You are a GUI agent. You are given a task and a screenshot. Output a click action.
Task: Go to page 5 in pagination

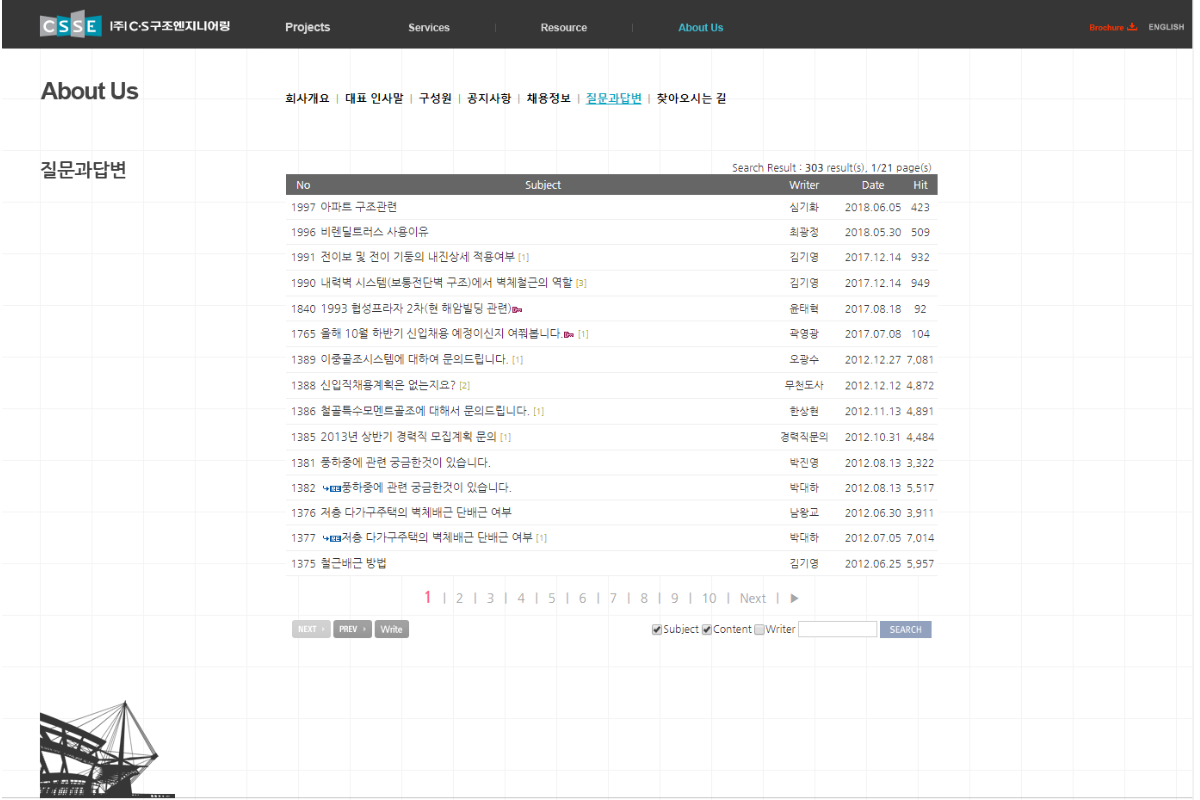(x=551, y=598)
